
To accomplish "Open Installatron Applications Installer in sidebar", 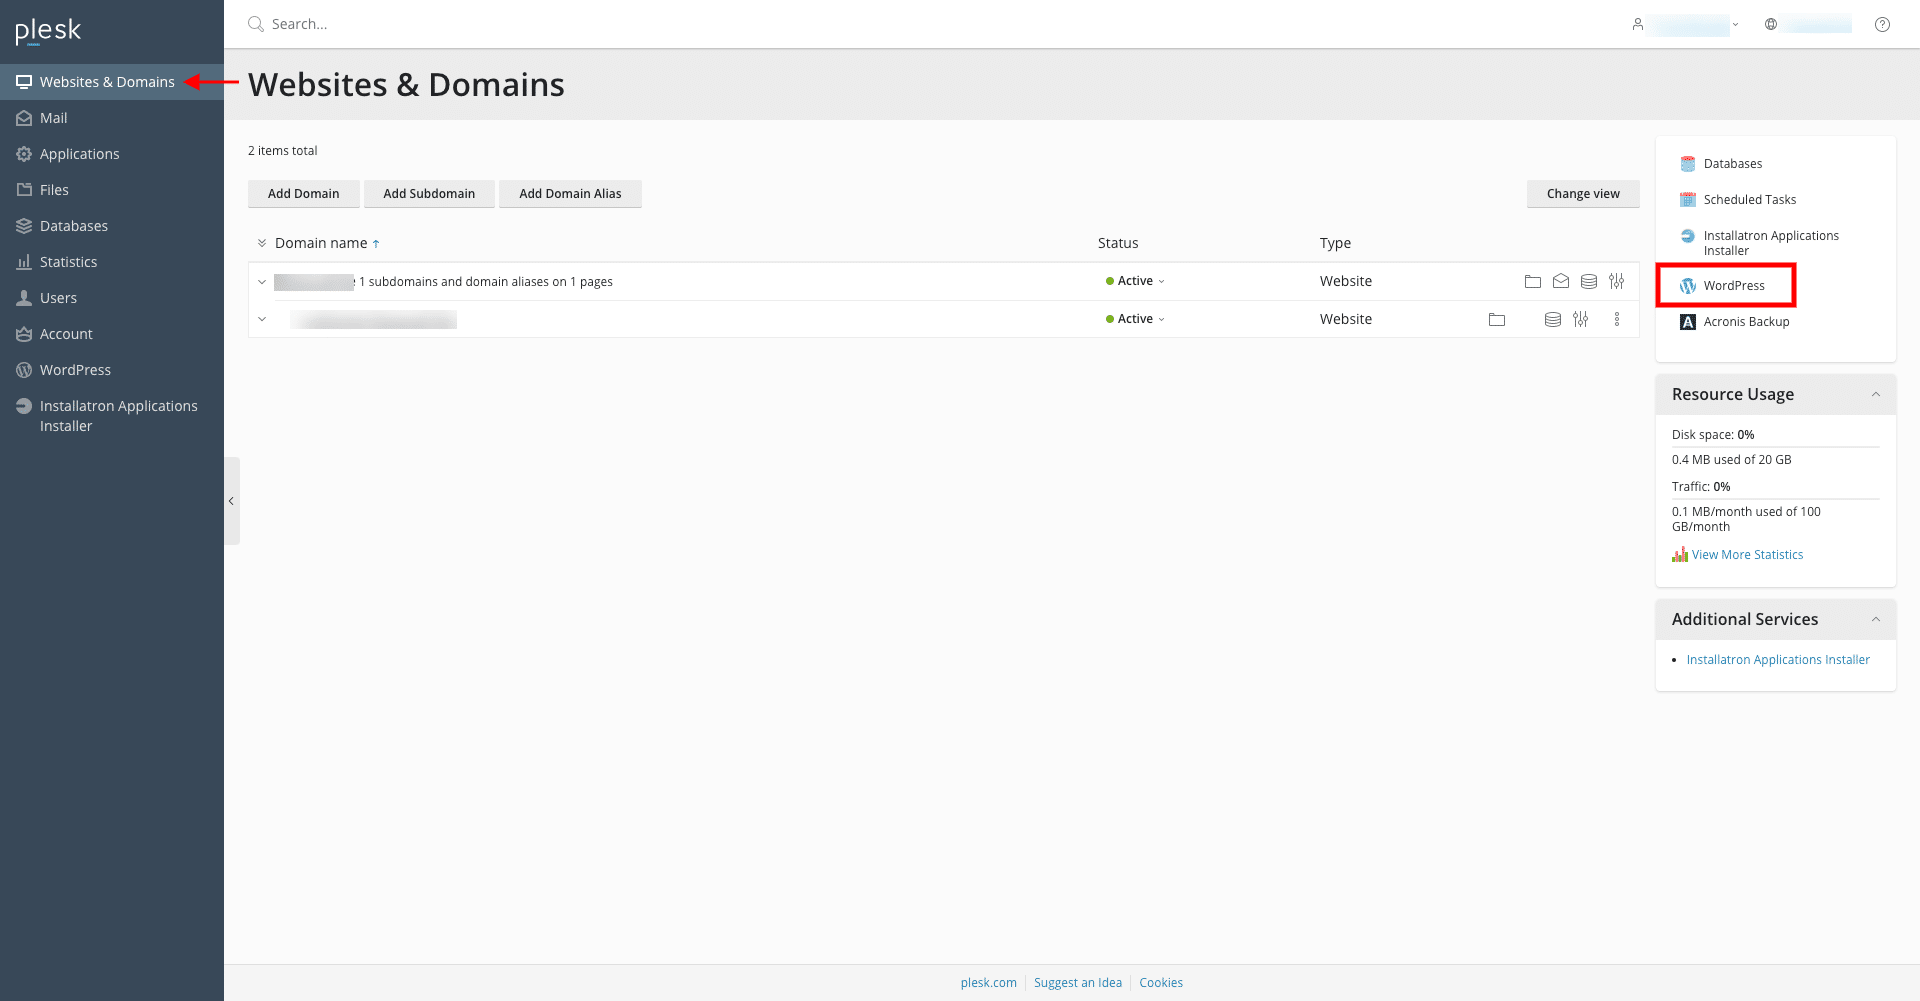I will [112, 416].
